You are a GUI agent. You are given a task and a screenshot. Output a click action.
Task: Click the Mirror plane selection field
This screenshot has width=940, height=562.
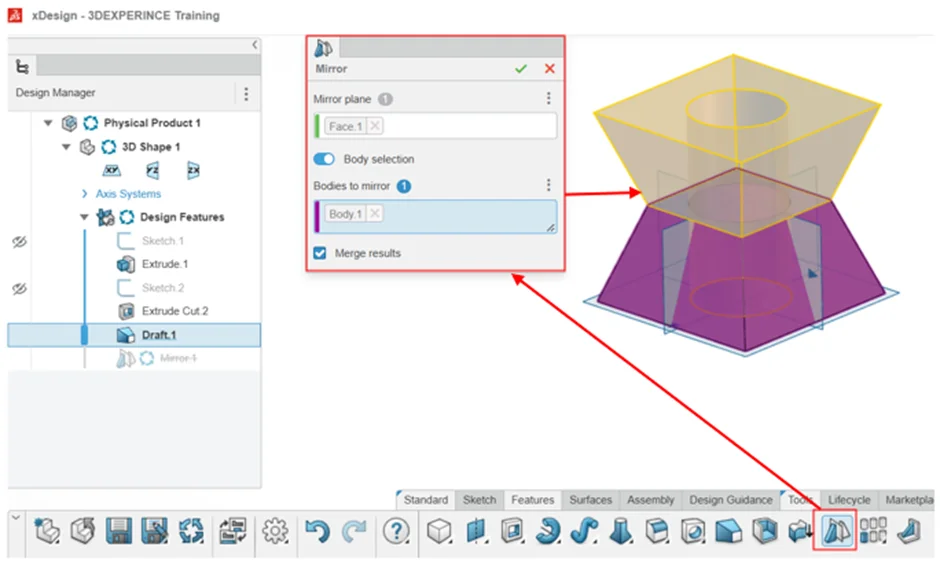[436, 126]
